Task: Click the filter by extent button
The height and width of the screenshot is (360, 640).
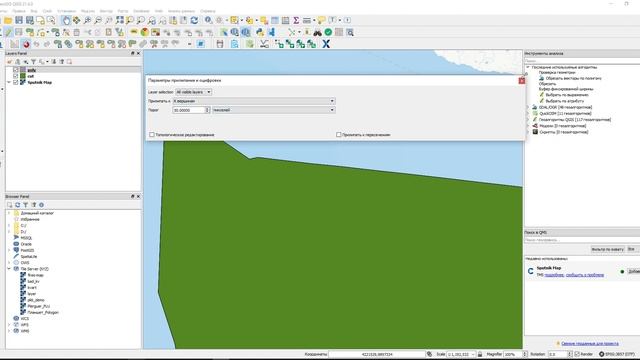Action: 607,249
